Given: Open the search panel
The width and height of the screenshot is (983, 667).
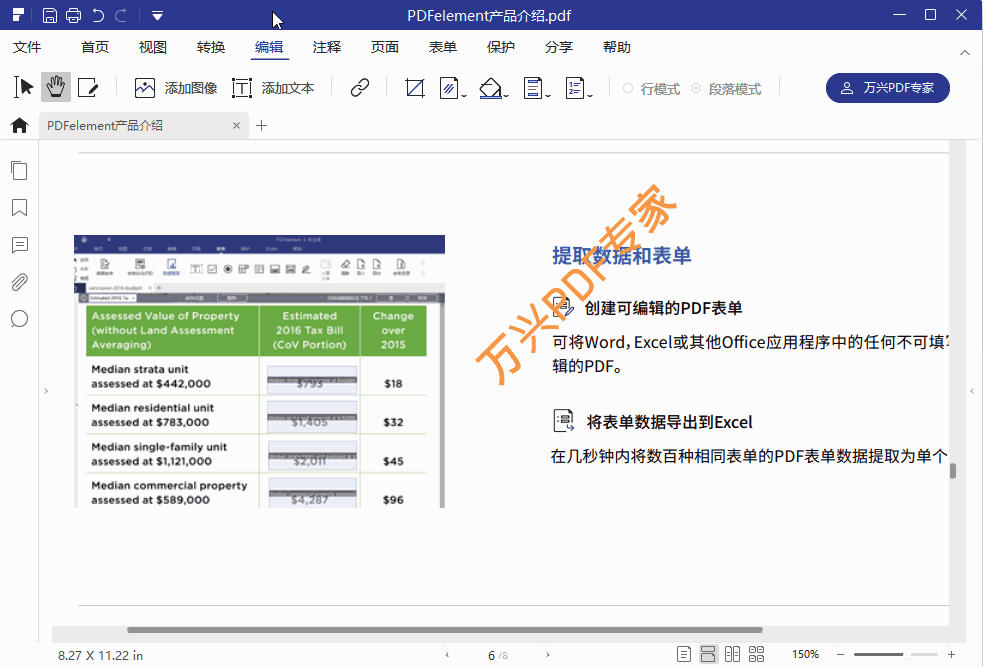Looking at the screenshot, I should 19,319.
